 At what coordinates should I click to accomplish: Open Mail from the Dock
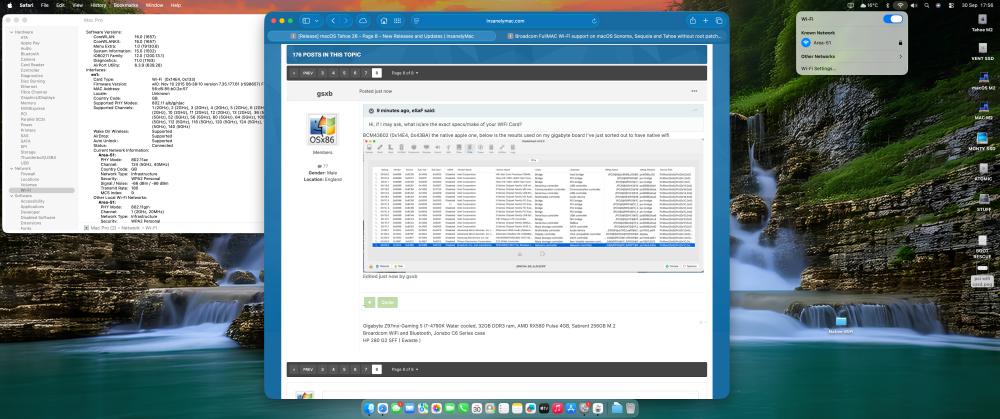(x=409, y=408)
